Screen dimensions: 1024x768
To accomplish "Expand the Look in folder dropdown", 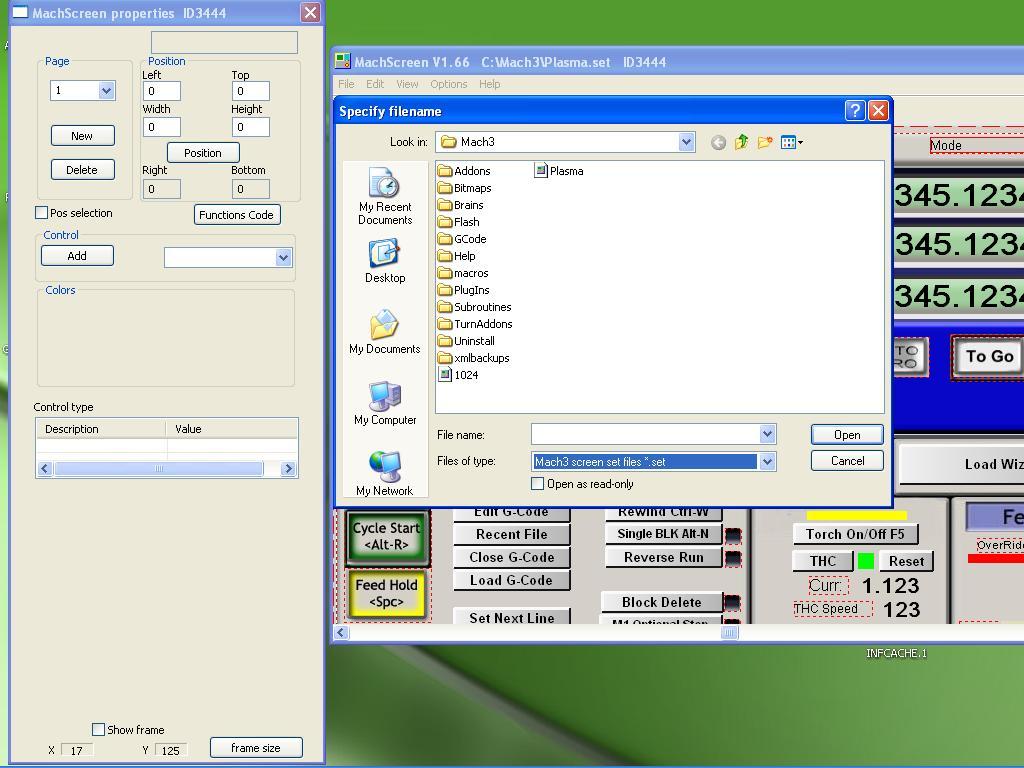I will click(686, 142).
